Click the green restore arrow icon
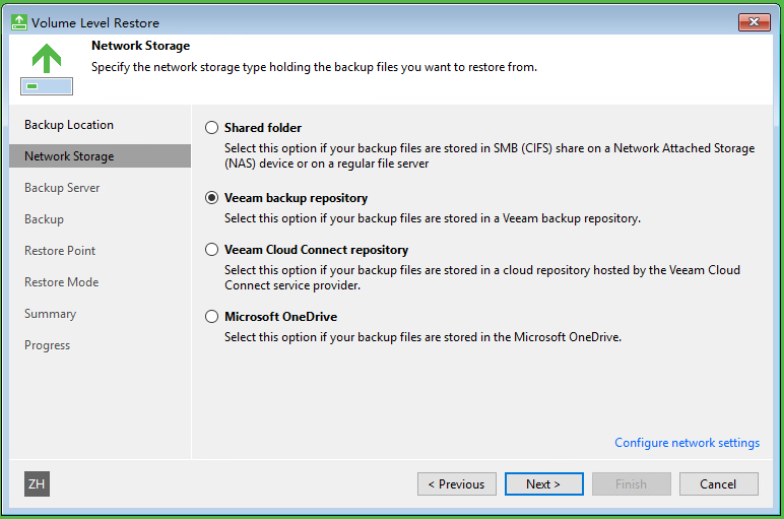This screenshot has height=519, width=784. point(46,68)
